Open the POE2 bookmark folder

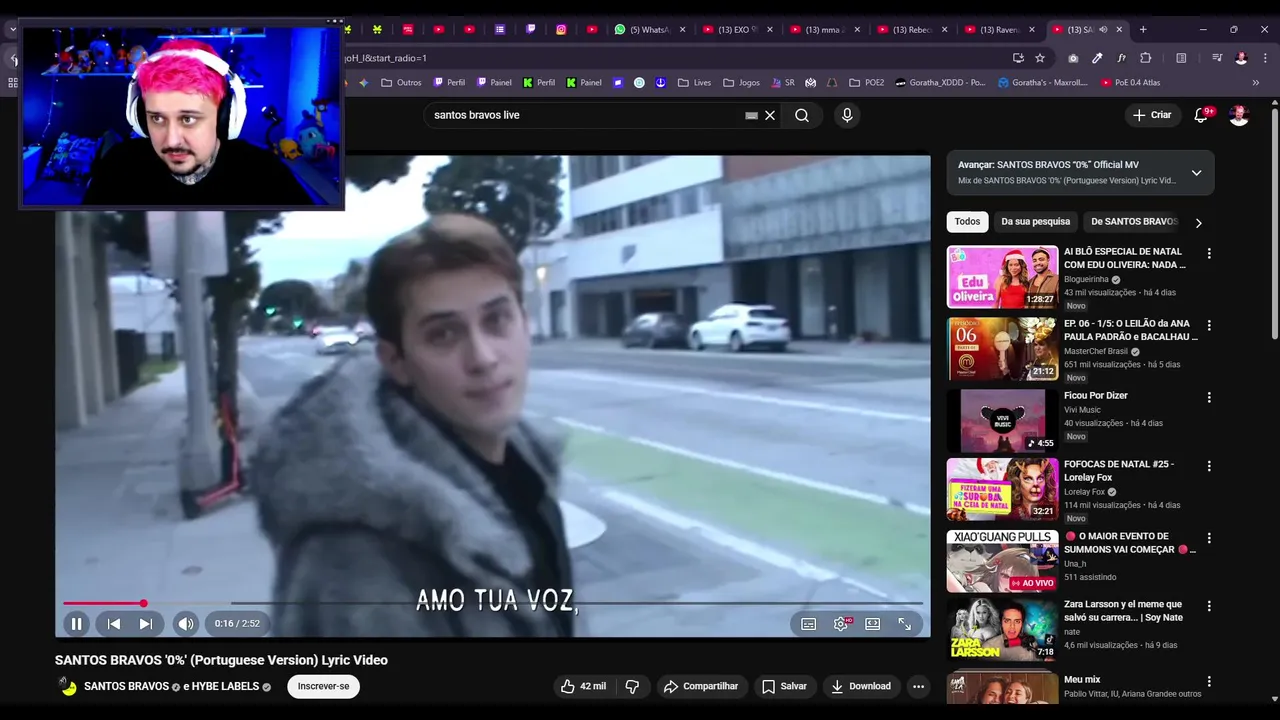tap(866, 83)
